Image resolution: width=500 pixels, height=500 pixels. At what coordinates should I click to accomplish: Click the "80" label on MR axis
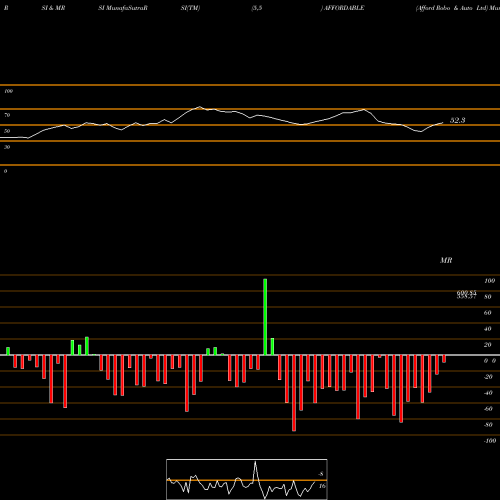[x=487, y=297]
